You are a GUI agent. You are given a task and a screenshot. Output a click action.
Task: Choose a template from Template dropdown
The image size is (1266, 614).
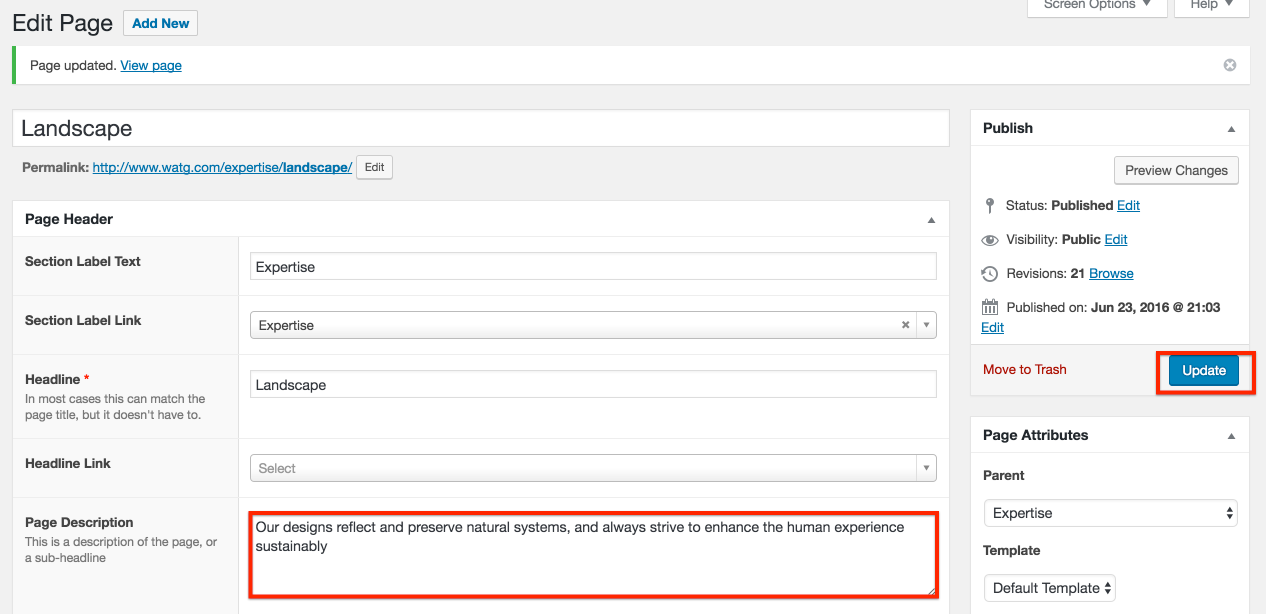point(1049,588)
